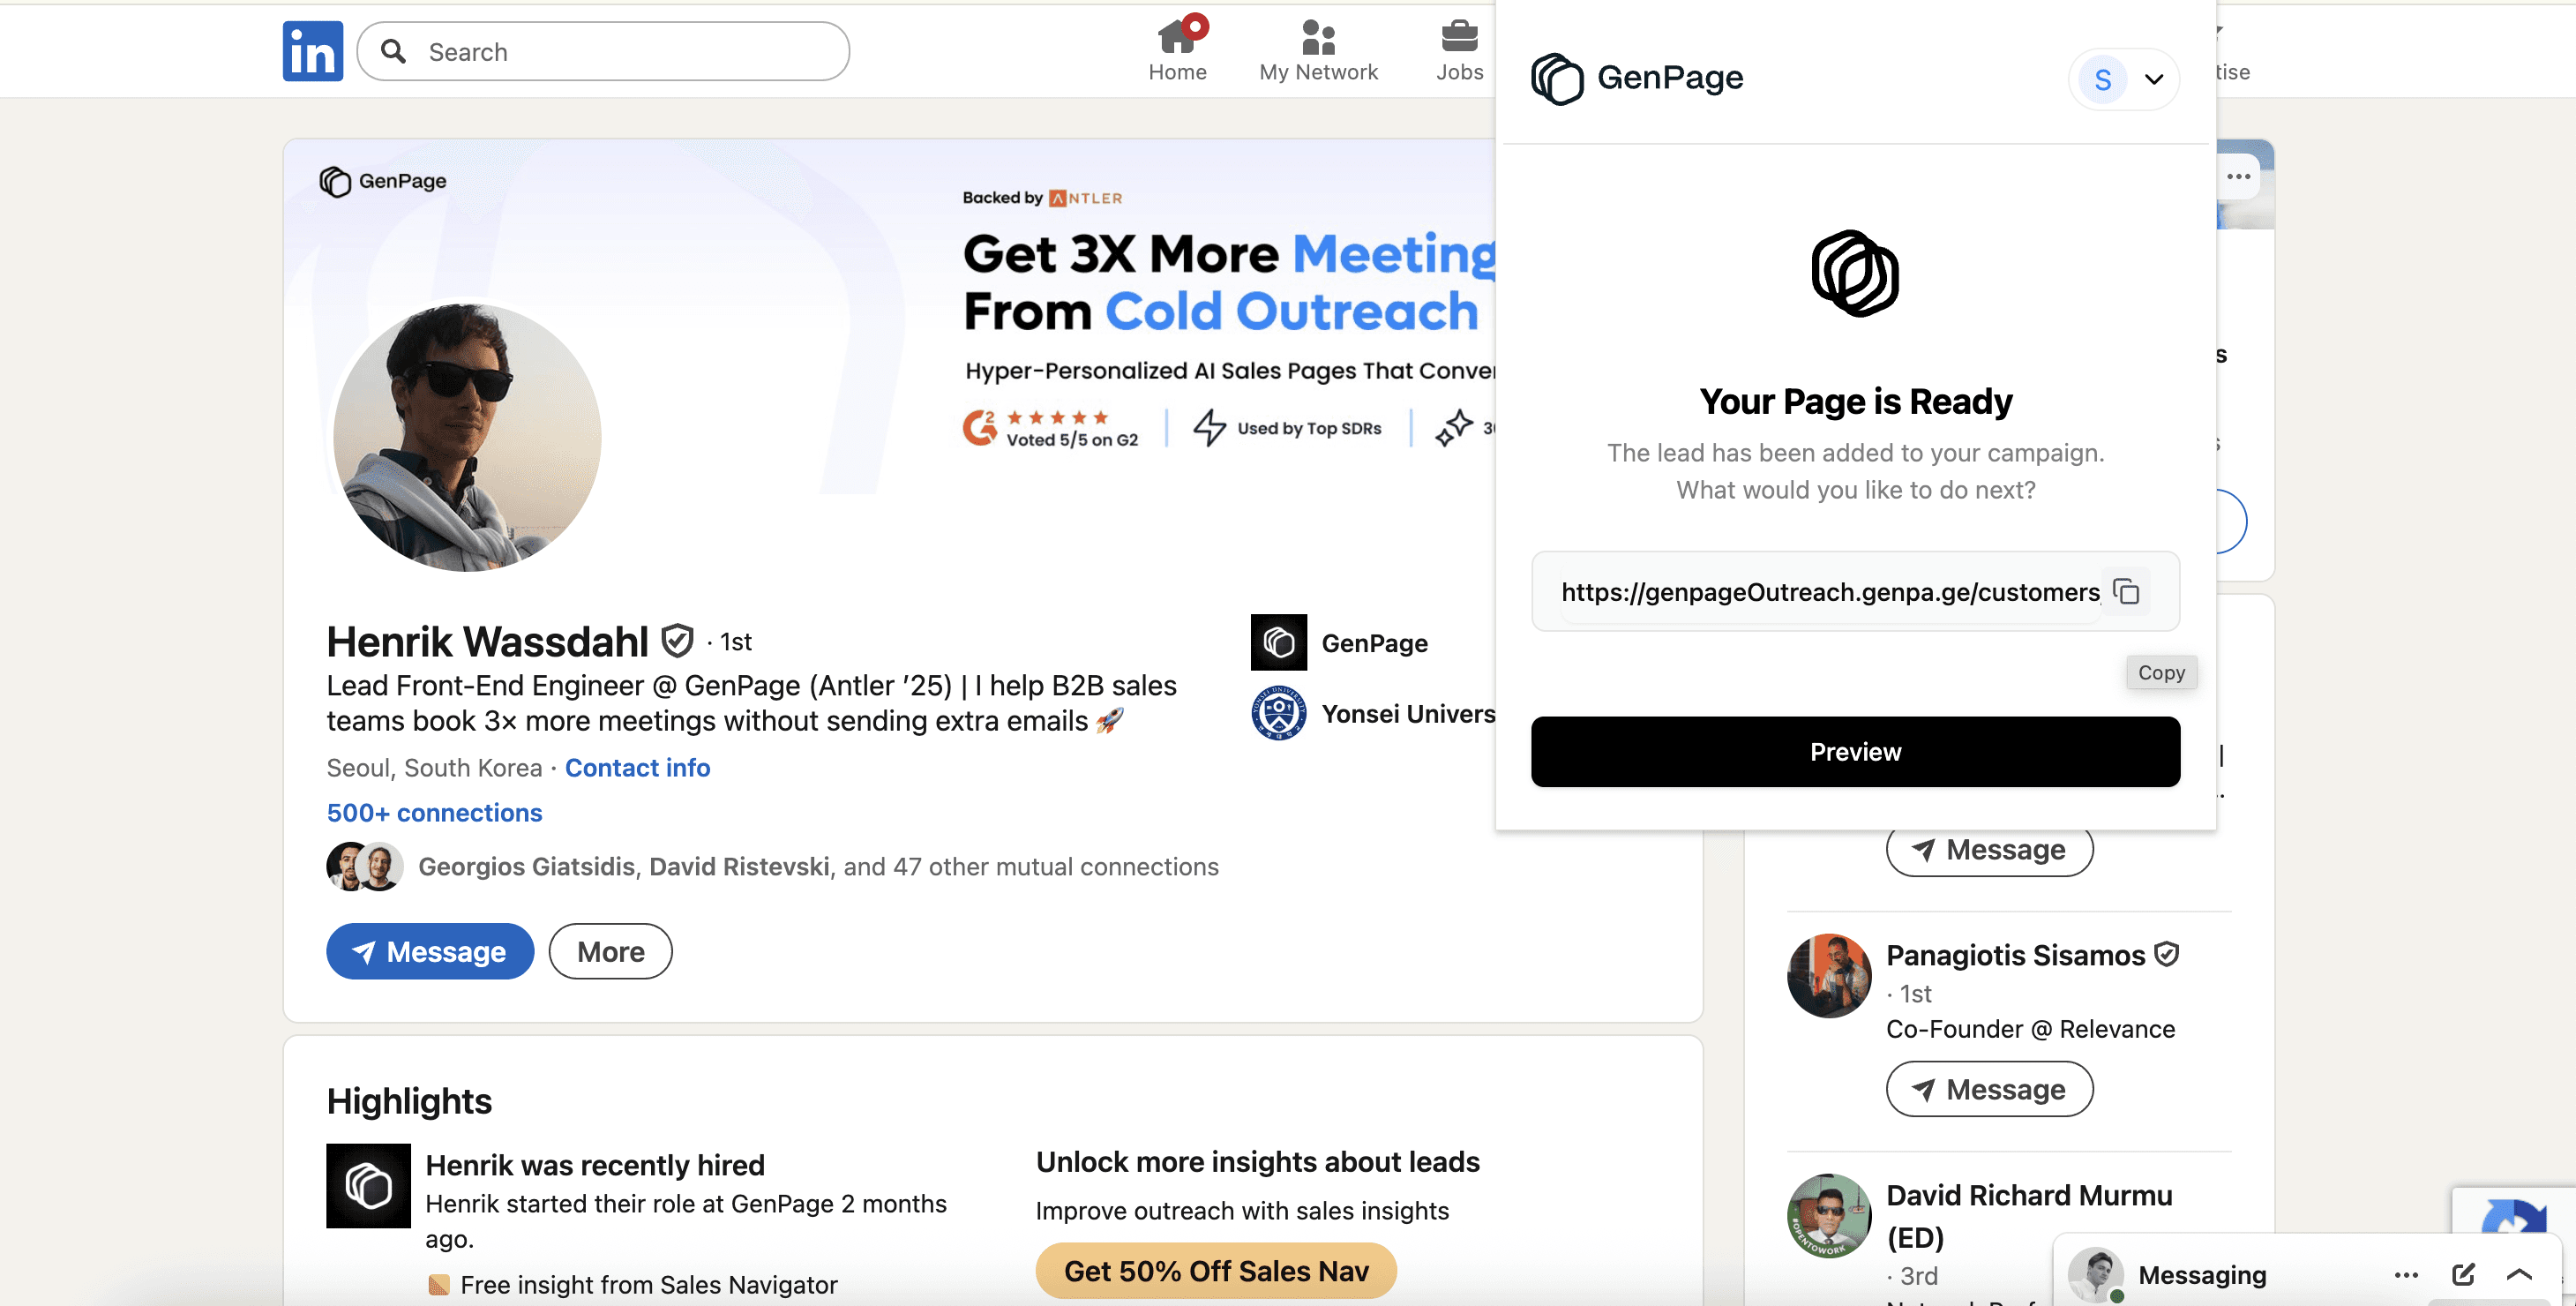Open My Network navigation item
Screen dimensions: 2576x1306
tap(1317, 50)
